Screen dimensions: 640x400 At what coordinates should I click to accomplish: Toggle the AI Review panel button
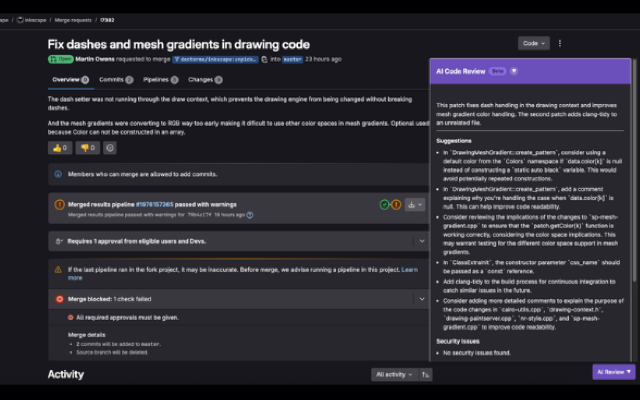click(613, 371)
